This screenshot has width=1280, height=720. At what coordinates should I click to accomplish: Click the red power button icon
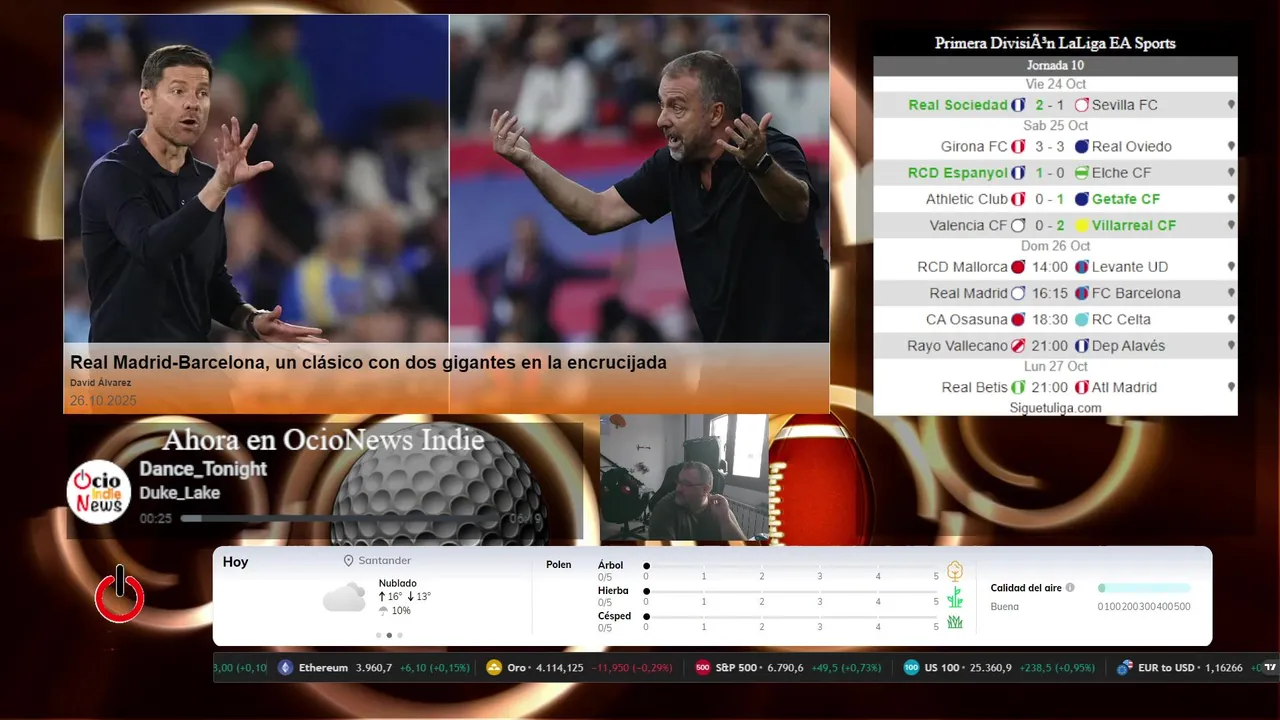click(x=120, y=594)
